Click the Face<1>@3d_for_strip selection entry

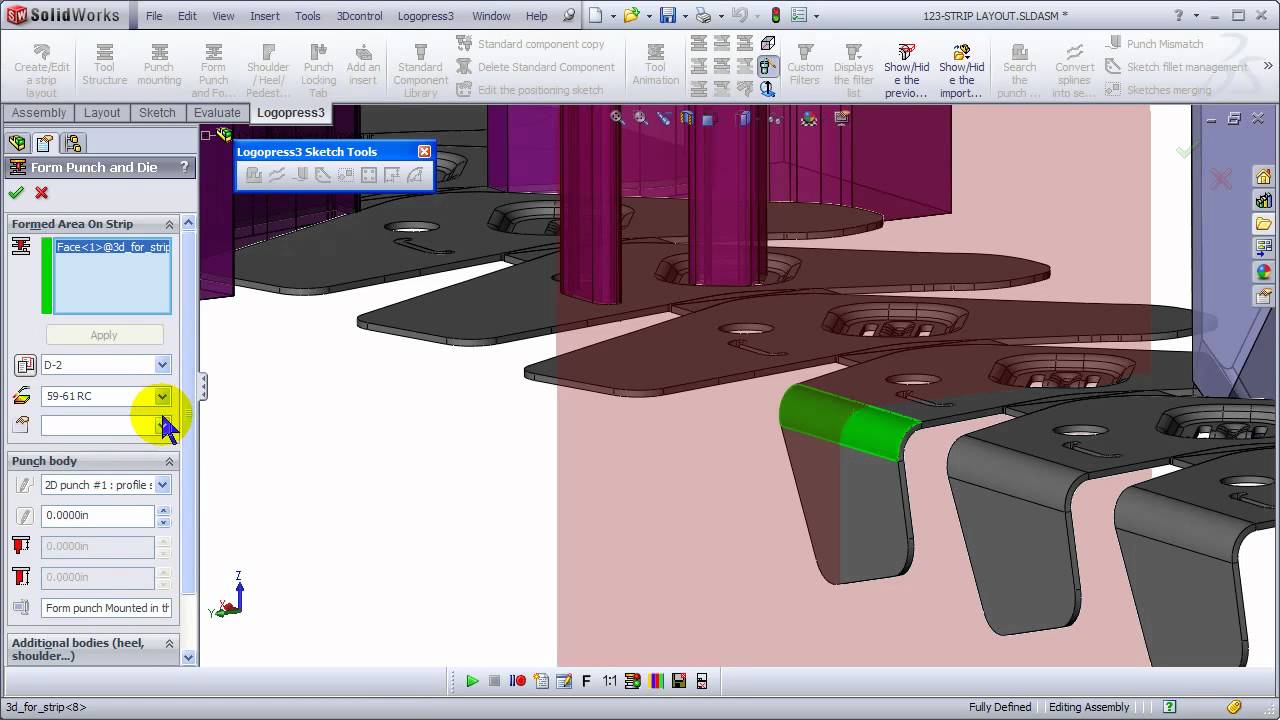pos(113,247)
